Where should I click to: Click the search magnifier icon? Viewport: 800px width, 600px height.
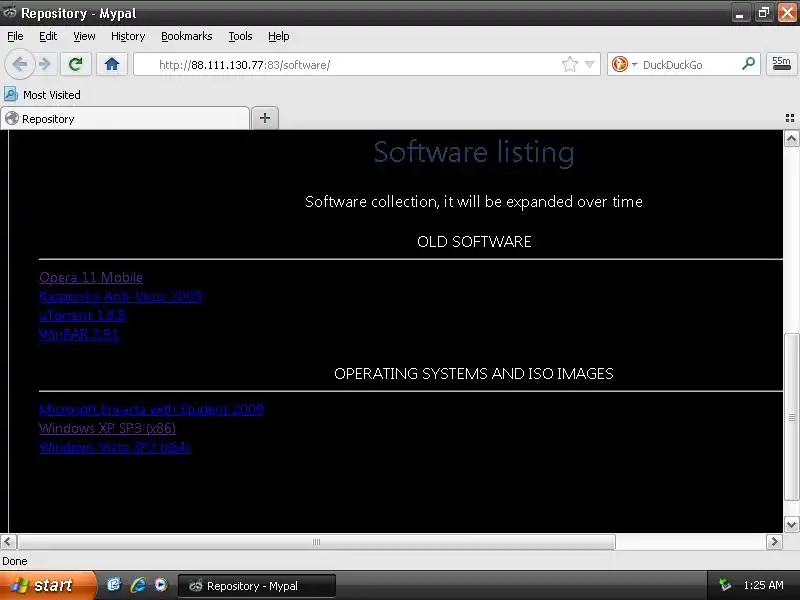click(748, 64)
